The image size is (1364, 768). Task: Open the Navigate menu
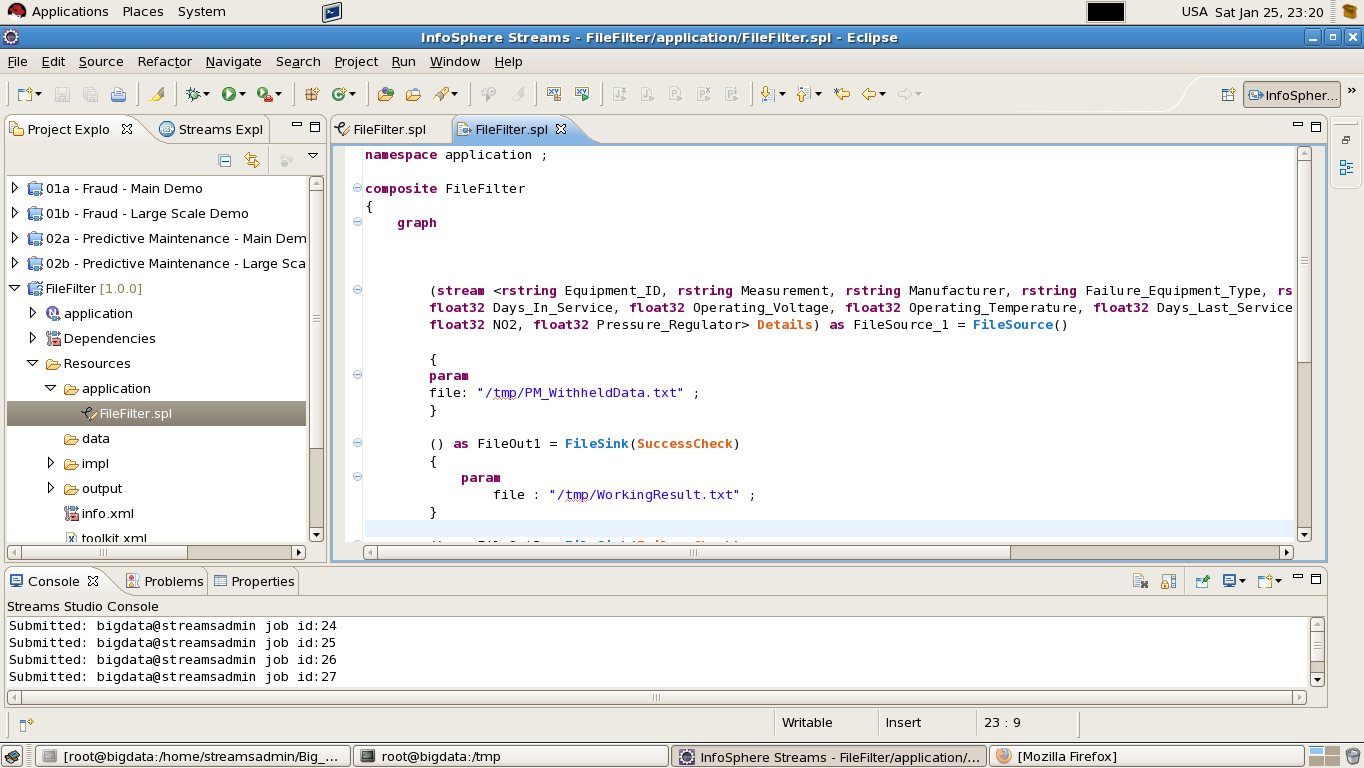[233, 61]
